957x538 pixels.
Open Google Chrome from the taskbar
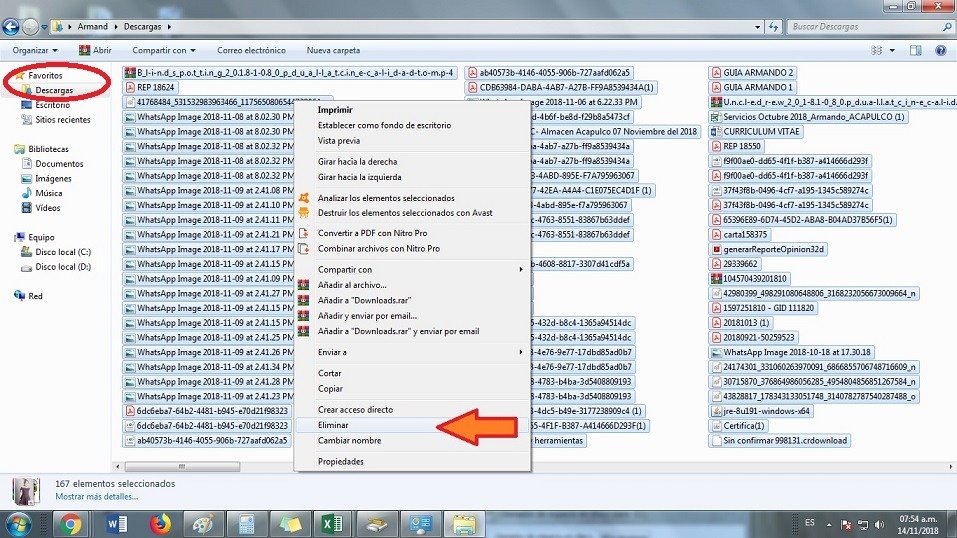point(70,523)
